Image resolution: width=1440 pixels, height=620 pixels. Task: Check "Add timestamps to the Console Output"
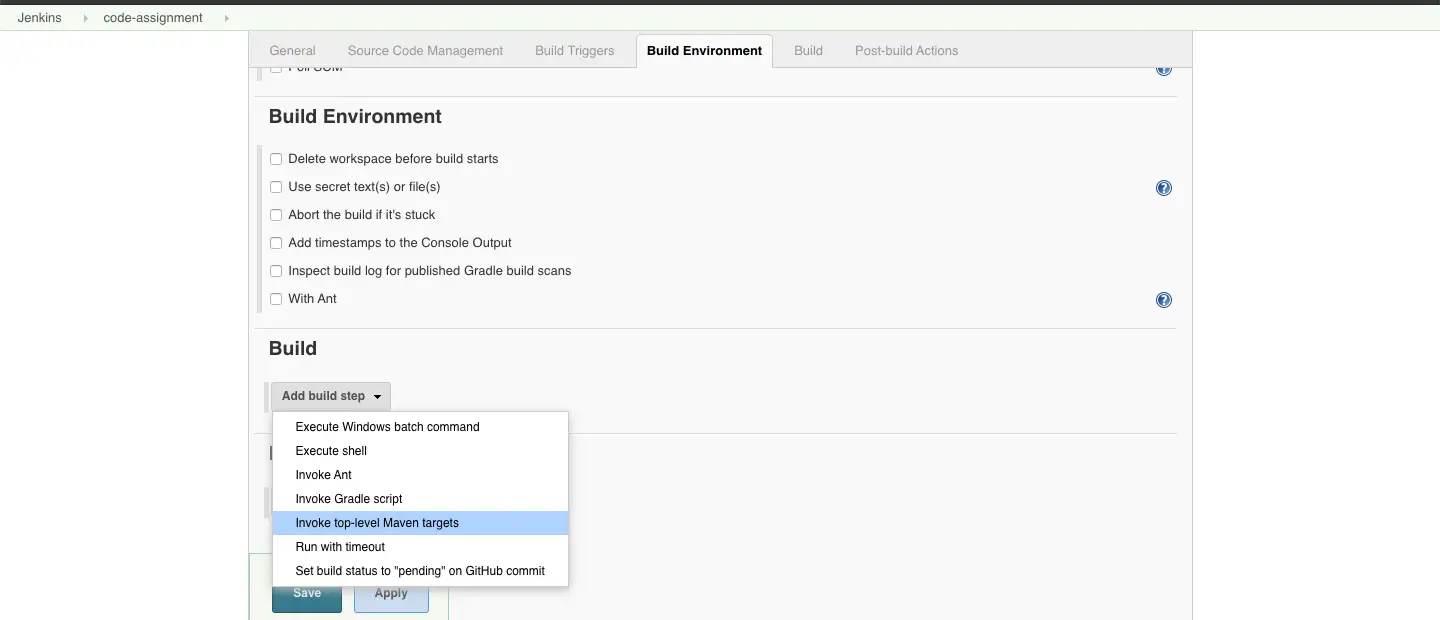[275, 243]
